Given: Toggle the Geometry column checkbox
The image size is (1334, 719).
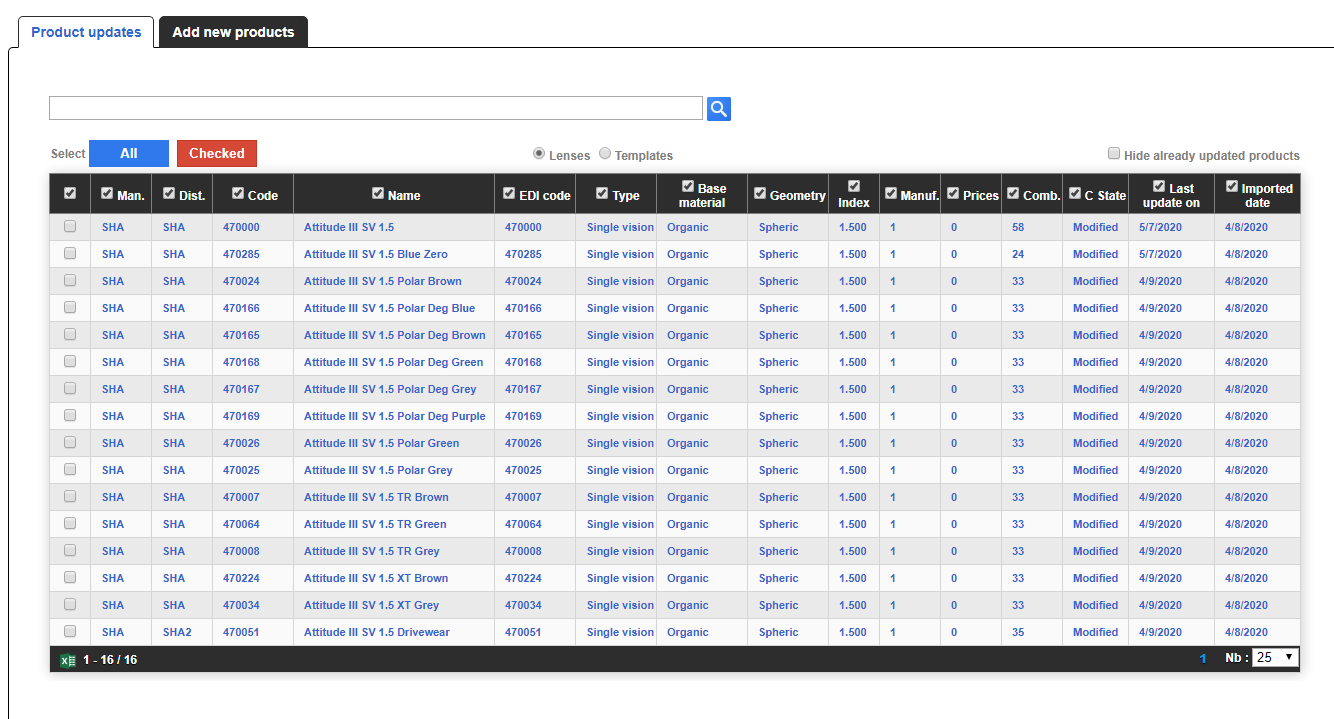Looking at the screenshot, I should coord(760,193).
